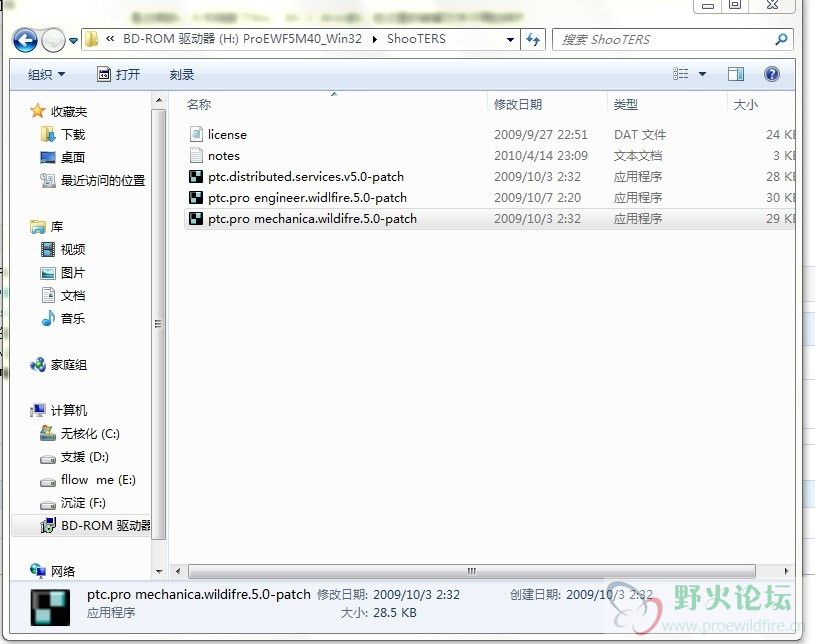Click the double chevron in address bar

110,39
